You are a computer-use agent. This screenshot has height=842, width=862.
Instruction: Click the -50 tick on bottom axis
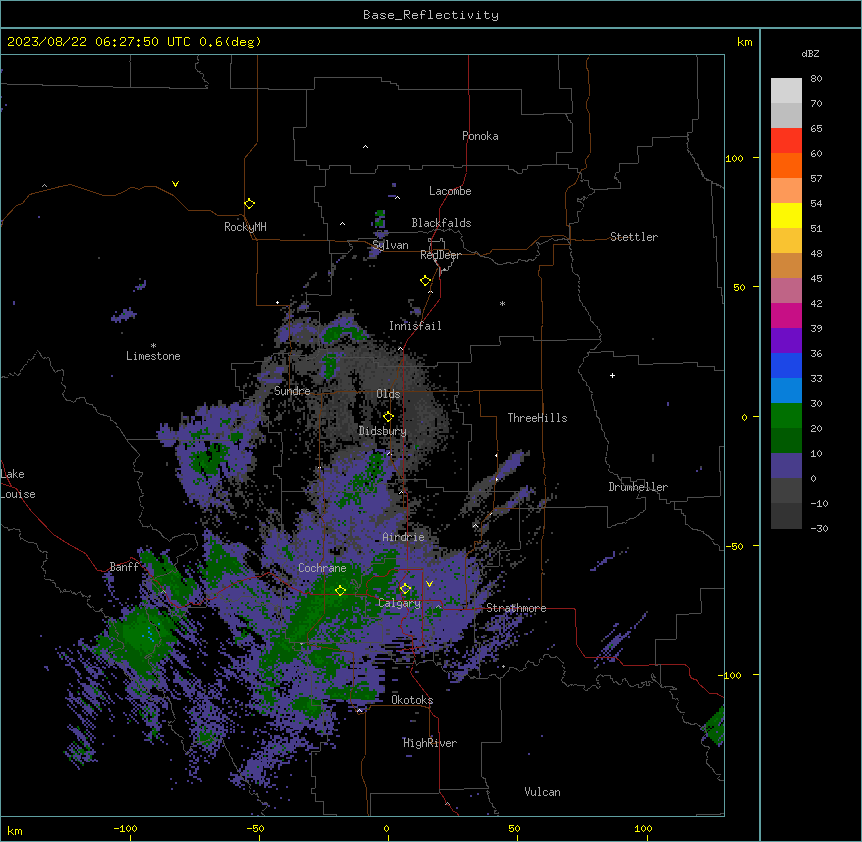pos(255,829)
